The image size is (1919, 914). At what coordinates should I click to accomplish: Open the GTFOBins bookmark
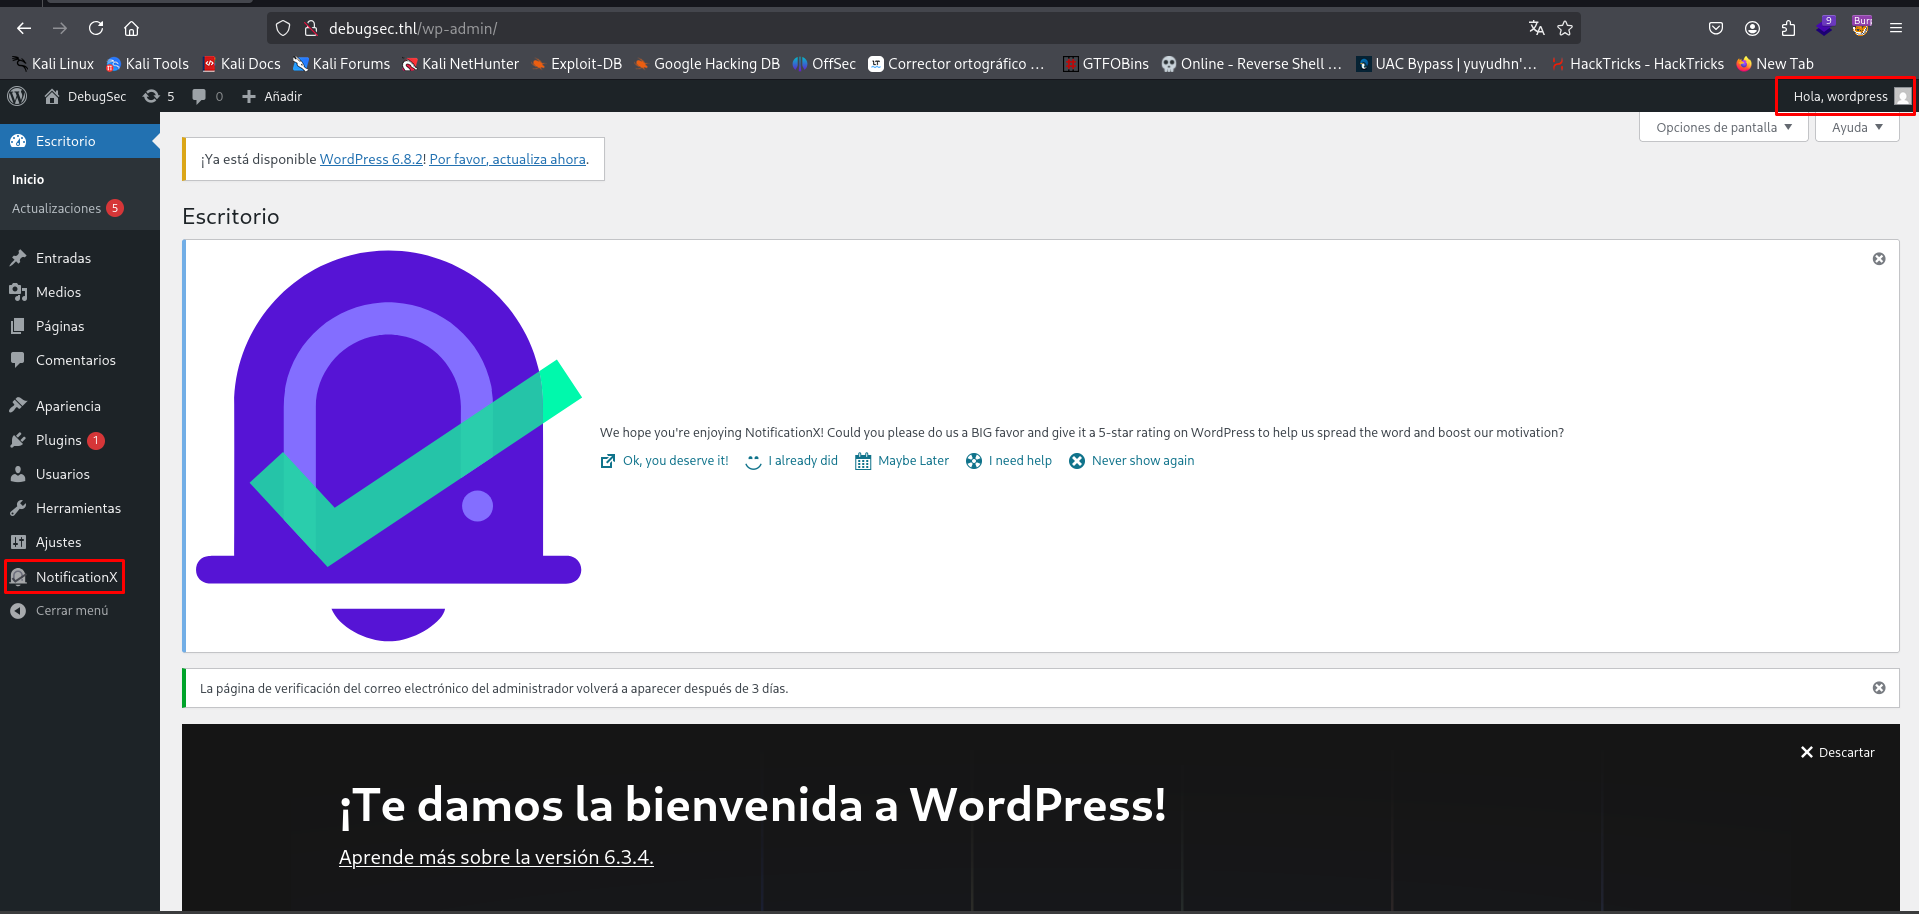[1106, 63]
